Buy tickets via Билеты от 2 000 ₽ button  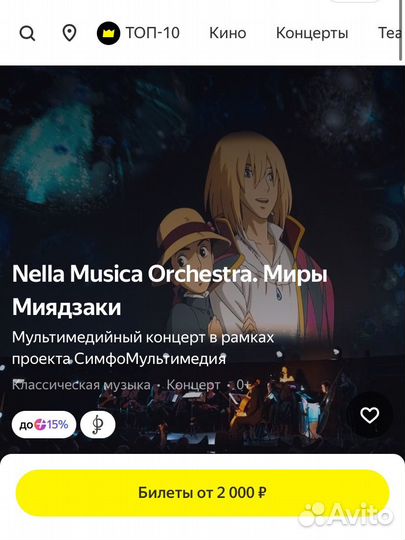coord(202,493)
